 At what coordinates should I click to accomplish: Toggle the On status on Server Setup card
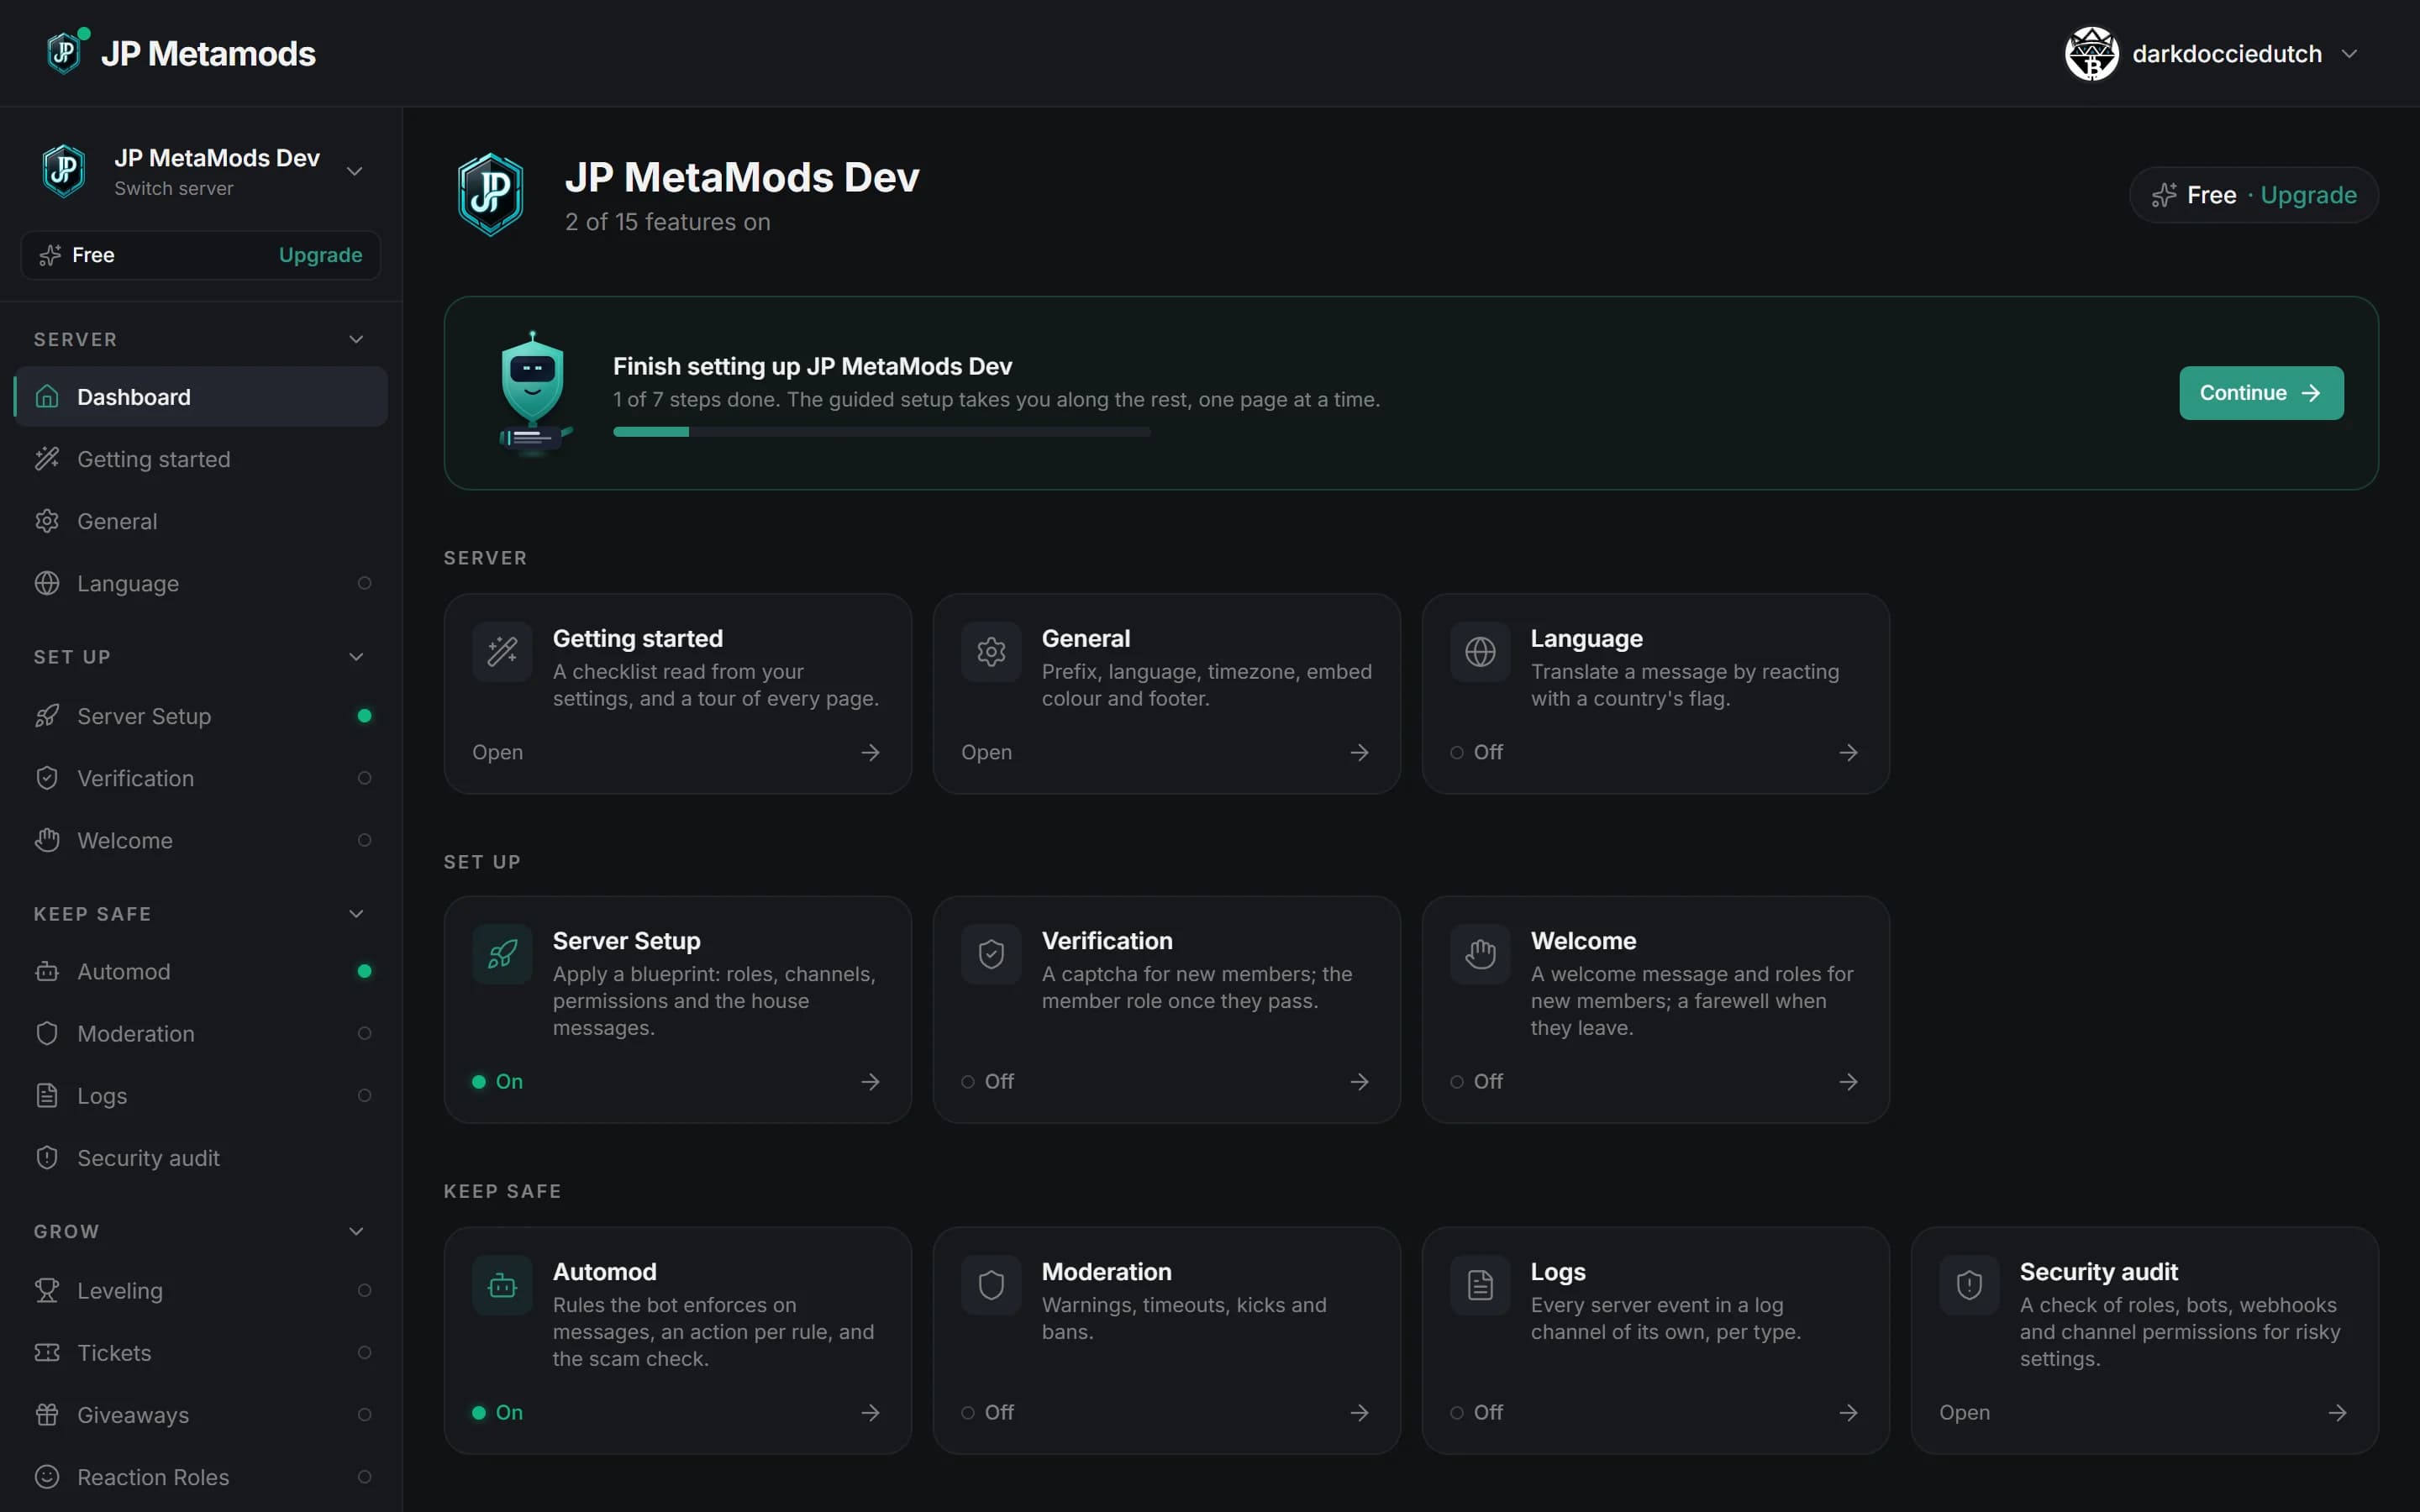(x=497, y=1081)
